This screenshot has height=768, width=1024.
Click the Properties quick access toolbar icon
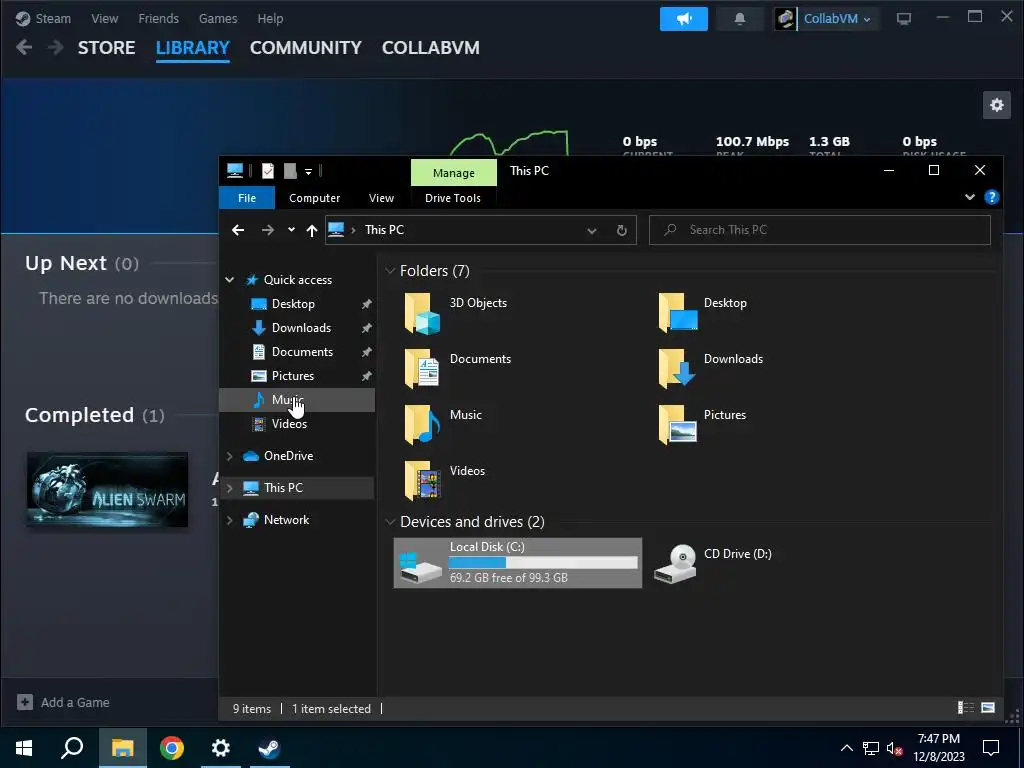click(x=268, y=171)
